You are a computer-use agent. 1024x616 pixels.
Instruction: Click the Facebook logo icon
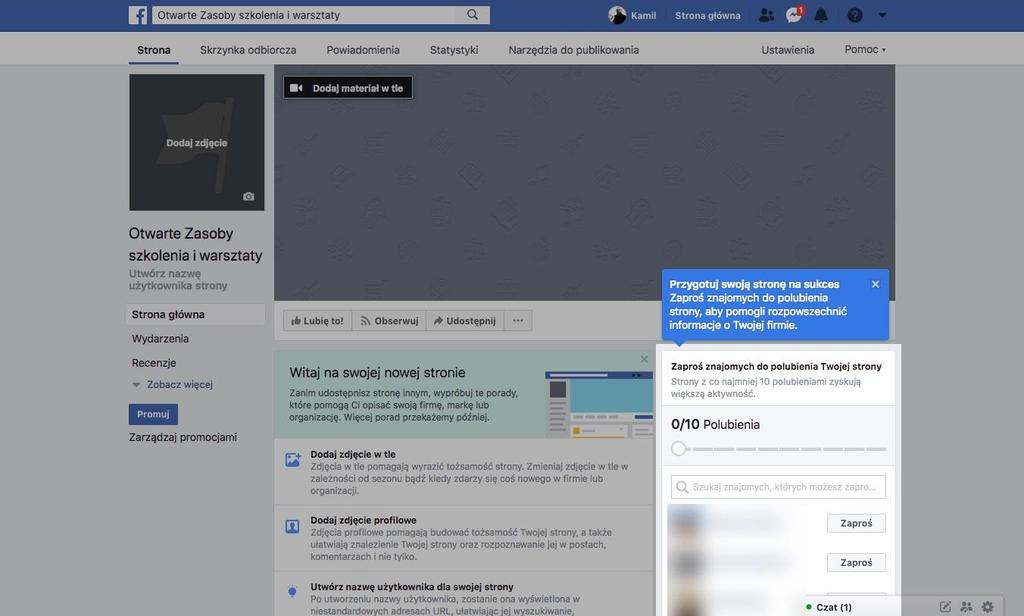[138, 15]
